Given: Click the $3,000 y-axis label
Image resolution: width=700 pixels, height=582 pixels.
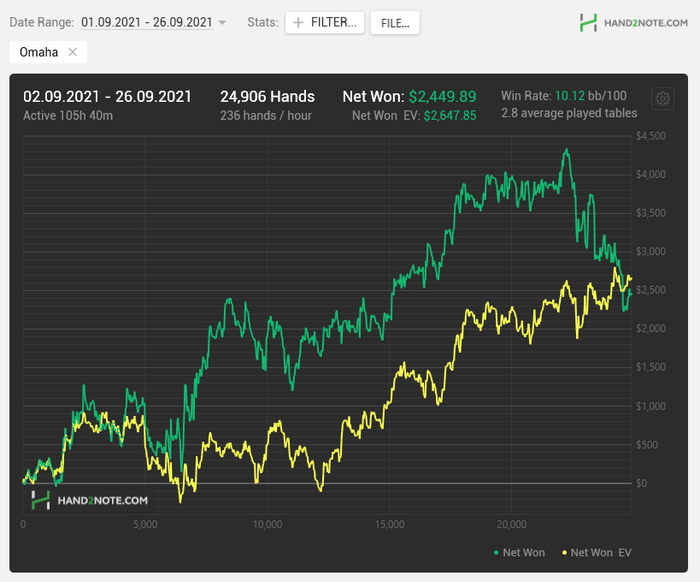Looking at the screenshot, I should [650, 251].
